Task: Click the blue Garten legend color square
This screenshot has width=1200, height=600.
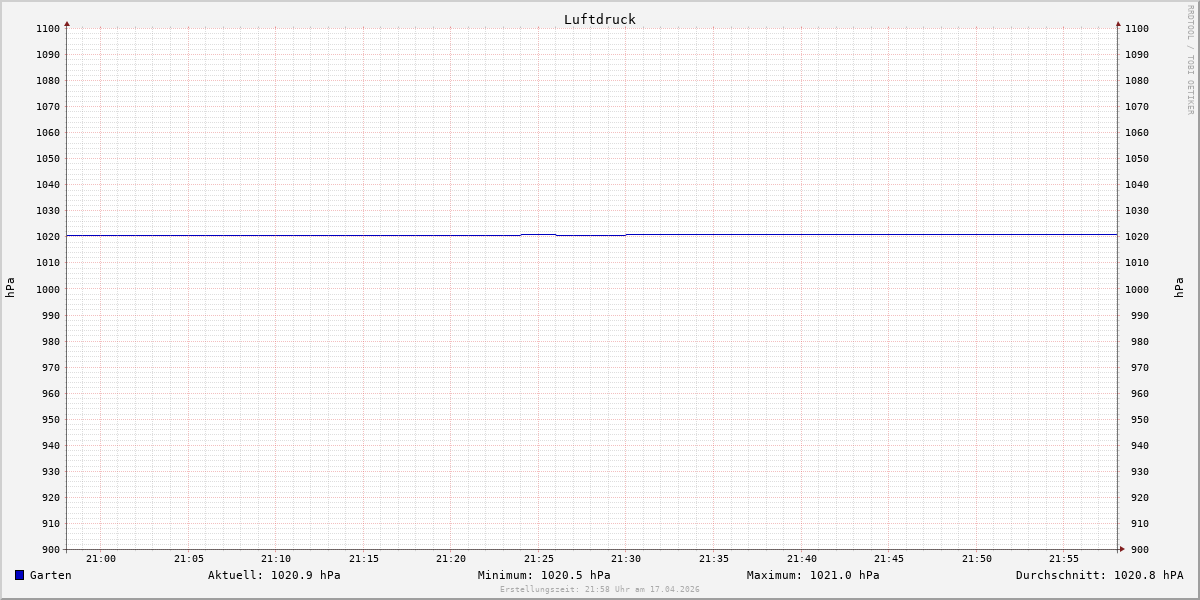Action: (x=19, y=575)
